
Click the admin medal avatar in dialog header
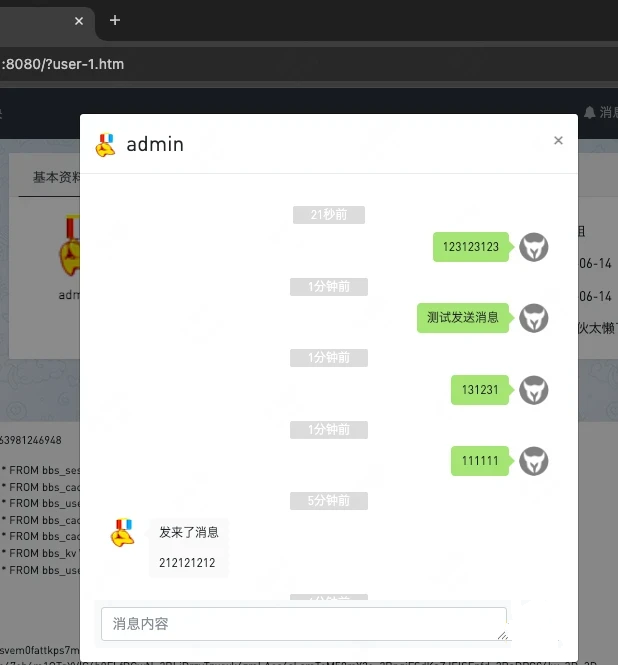point(106,145)
